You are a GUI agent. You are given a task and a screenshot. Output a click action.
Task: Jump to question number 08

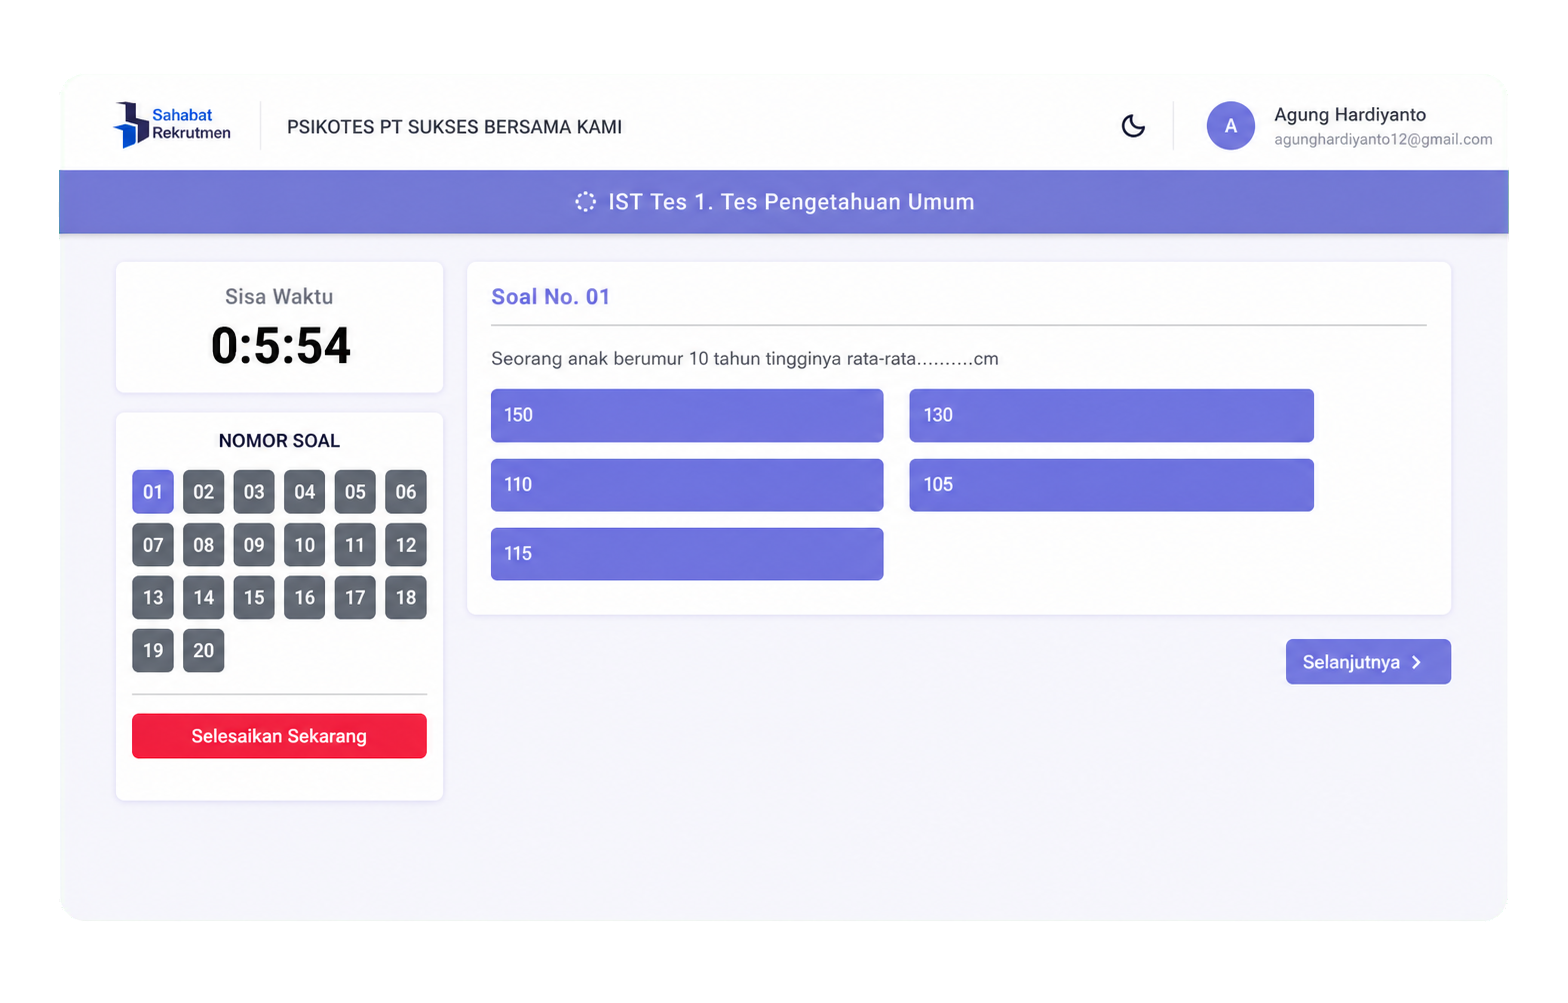coord(203,545)
